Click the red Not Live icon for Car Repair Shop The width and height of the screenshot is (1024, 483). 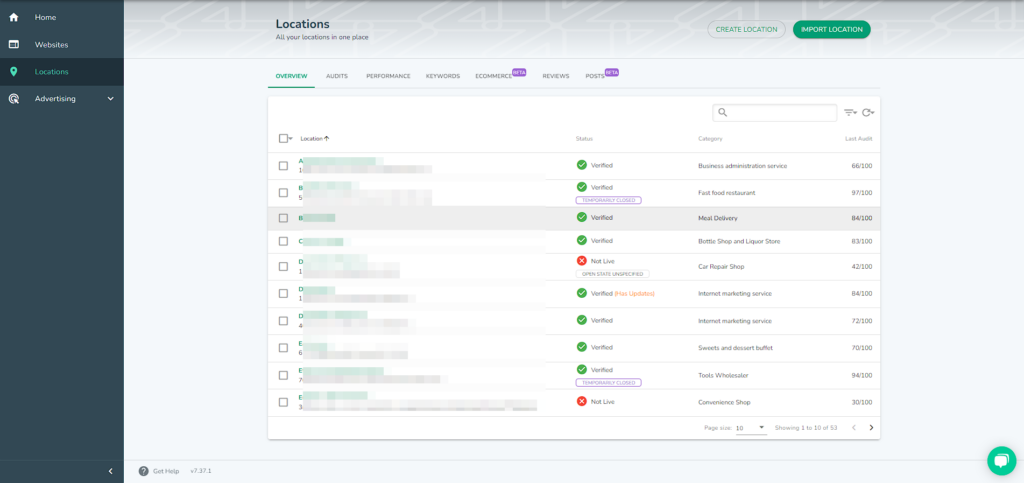(x=581, y=260)
